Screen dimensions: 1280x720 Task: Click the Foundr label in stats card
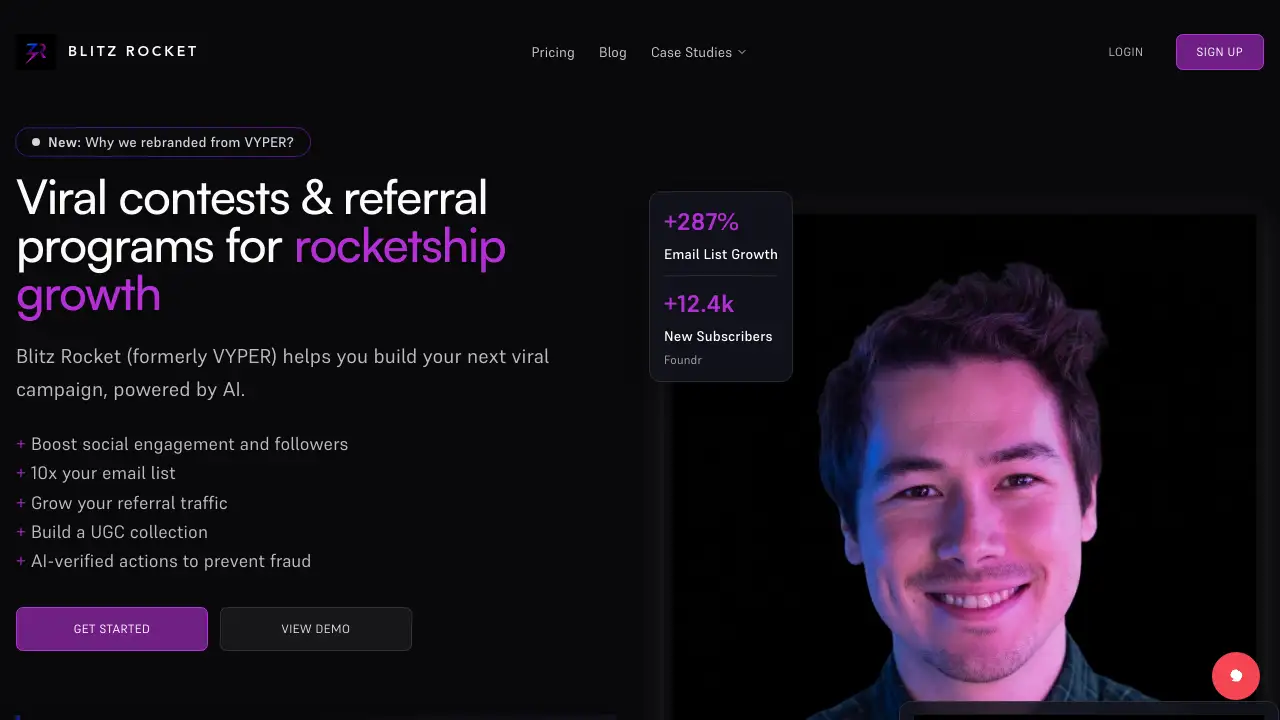click(x=683, y=360)
